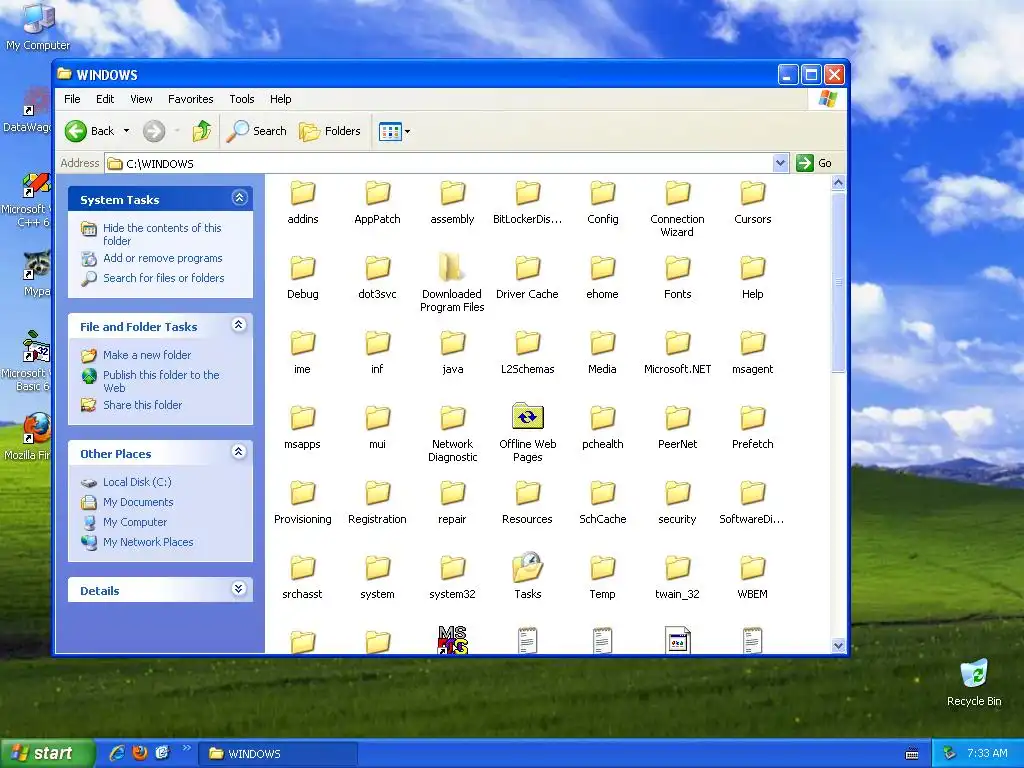The width and height of the screenshot is (1024, 768).
Task: Select the system32 folder icon
Action: pos(453,568)
